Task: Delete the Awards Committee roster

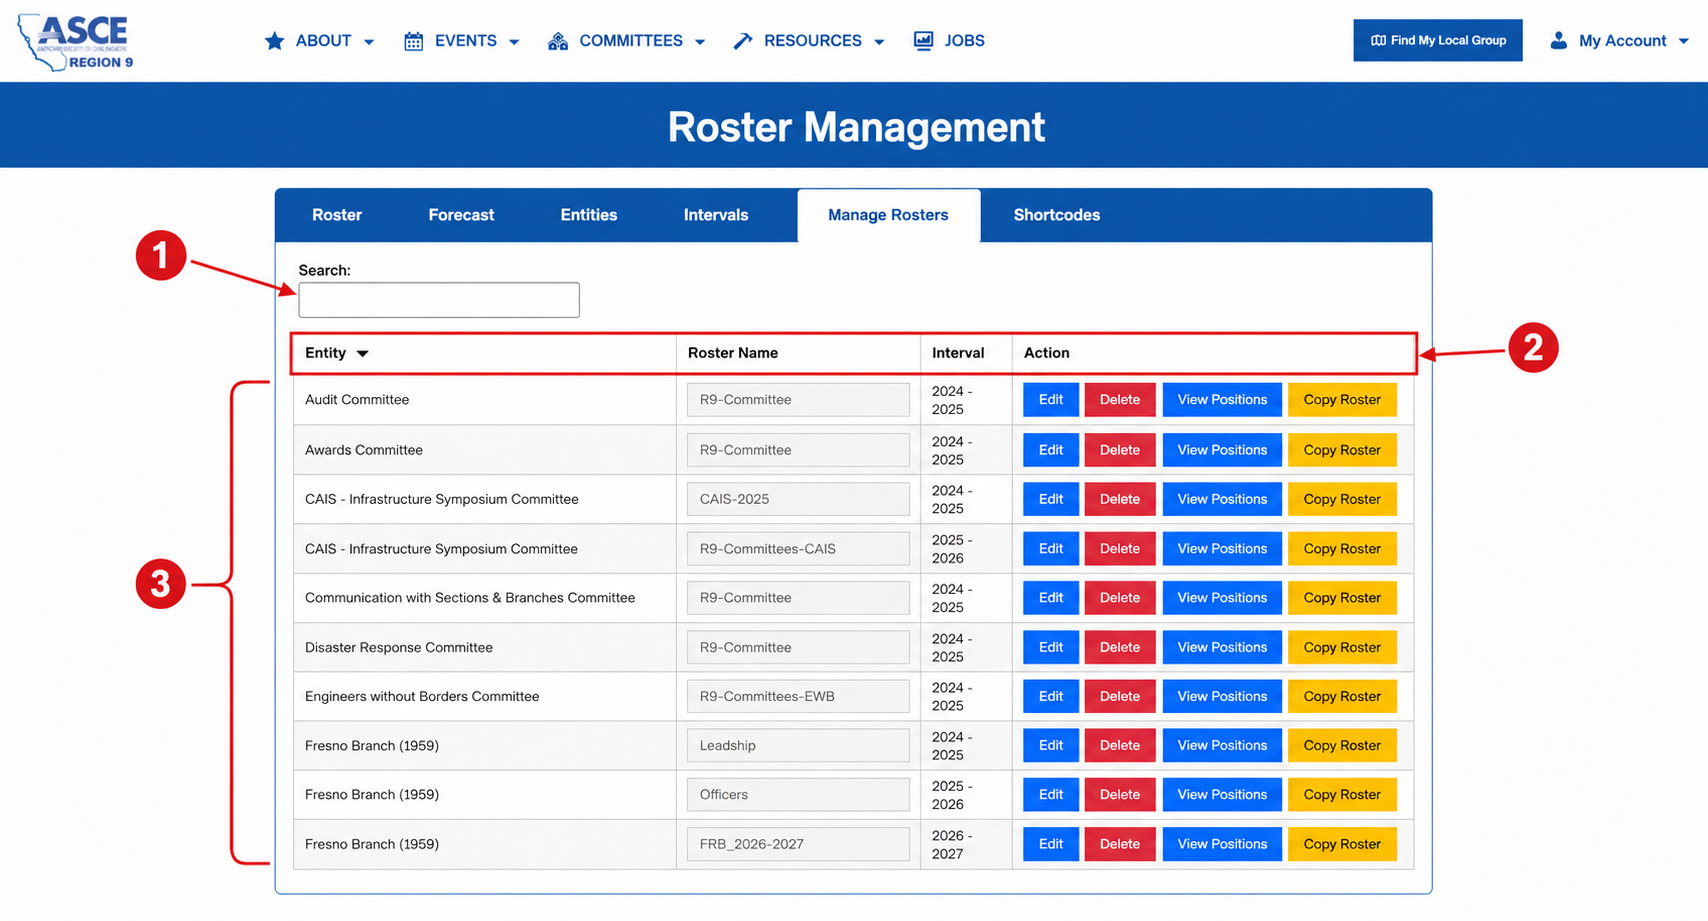Action: click(x=1120, y=450)
